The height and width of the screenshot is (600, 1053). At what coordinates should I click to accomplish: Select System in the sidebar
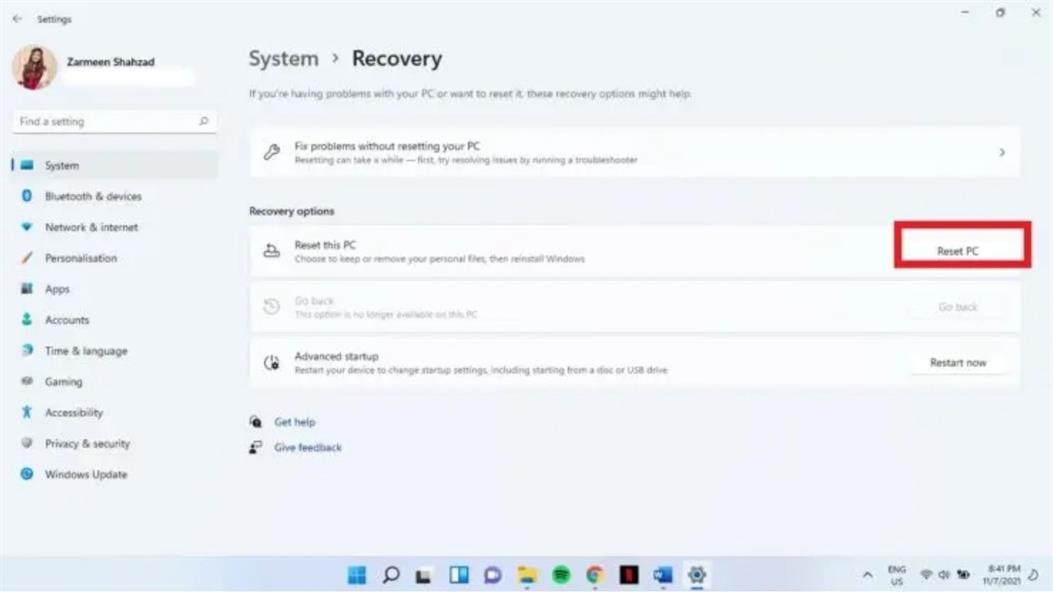tap(115, 165)
